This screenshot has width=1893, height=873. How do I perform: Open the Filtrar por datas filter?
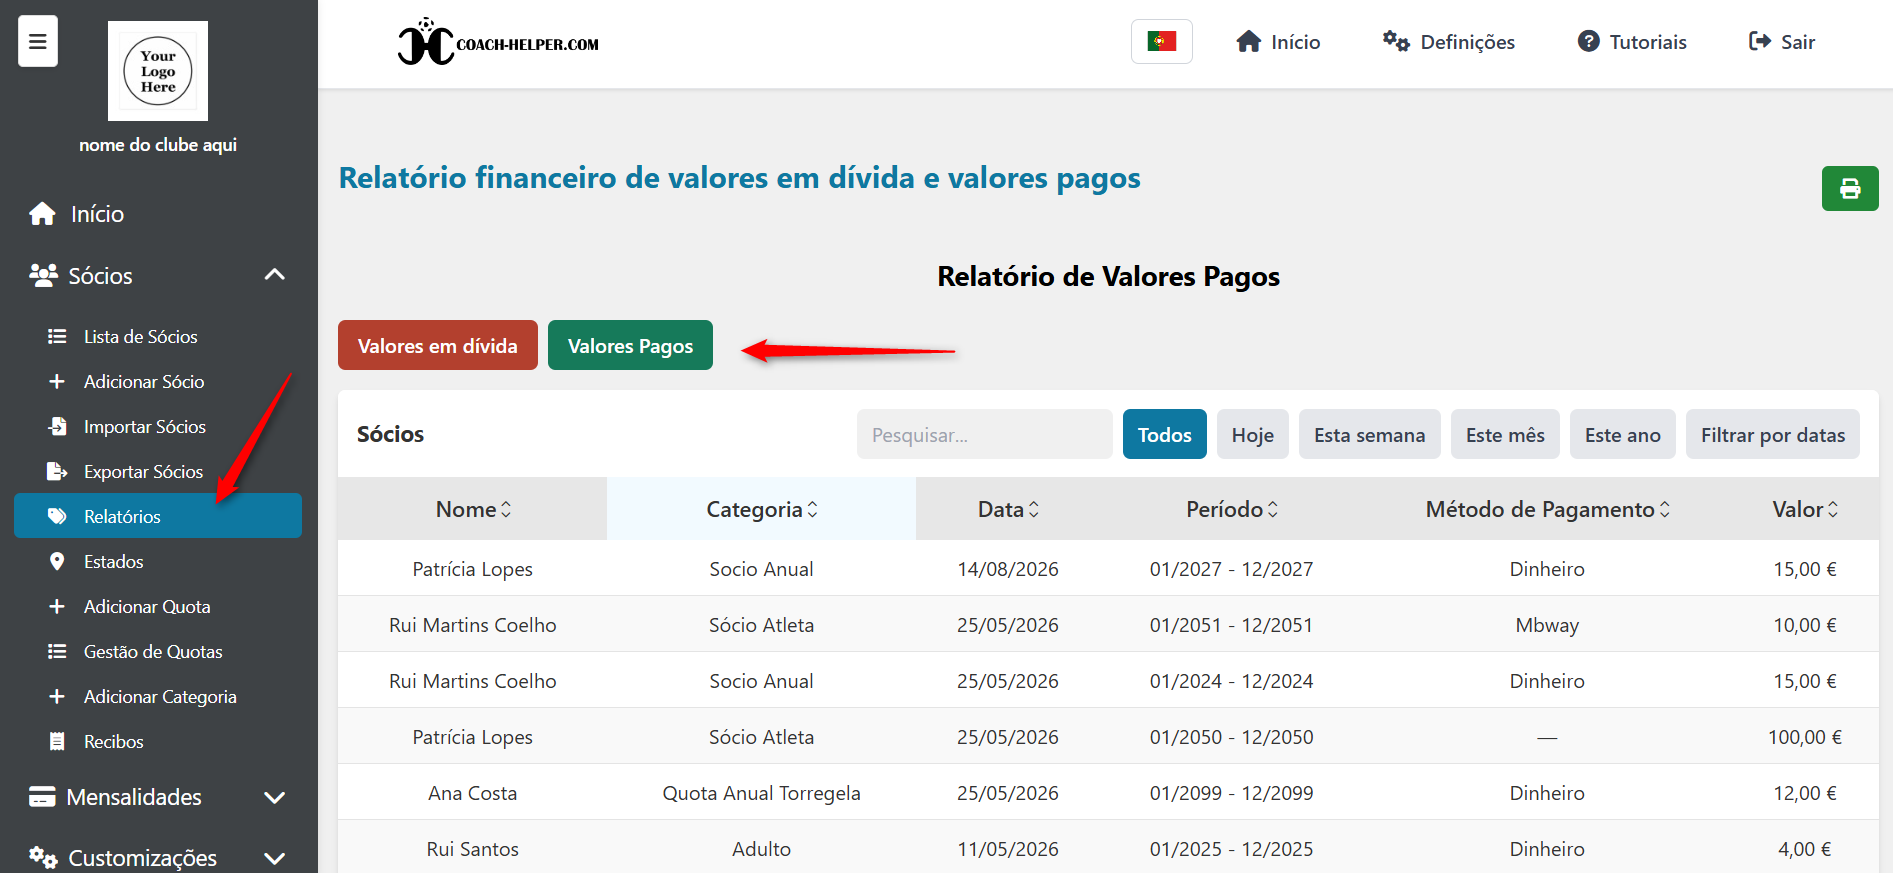1773,434
